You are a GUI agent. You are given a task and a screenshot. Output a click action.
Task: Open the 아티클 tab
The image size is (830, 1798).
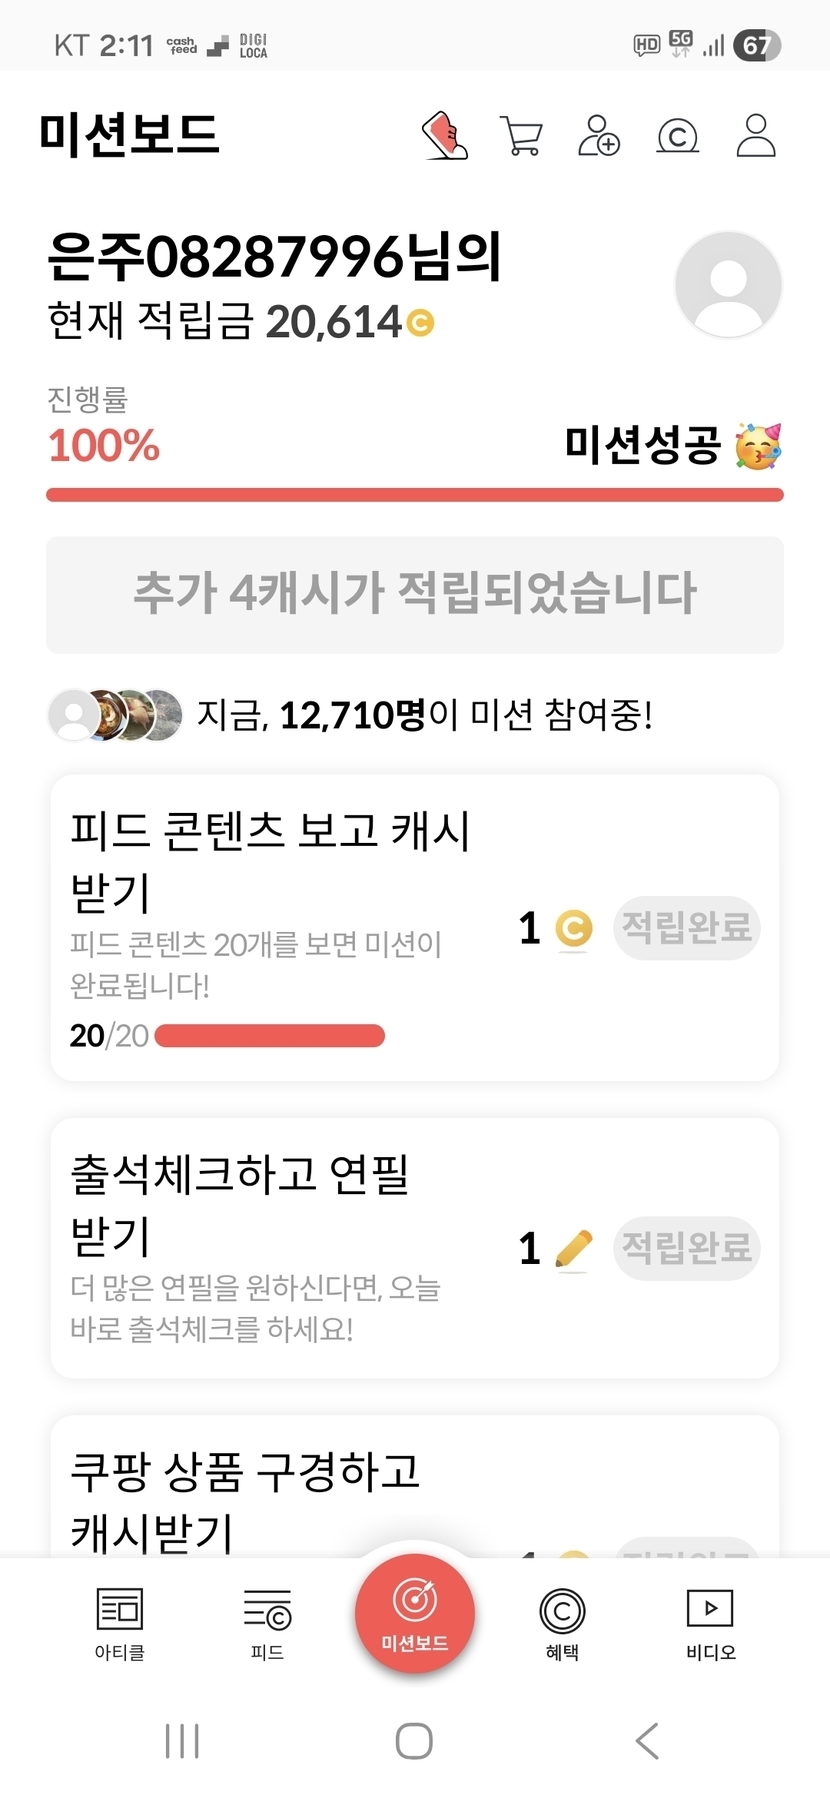click(120, 1622)
